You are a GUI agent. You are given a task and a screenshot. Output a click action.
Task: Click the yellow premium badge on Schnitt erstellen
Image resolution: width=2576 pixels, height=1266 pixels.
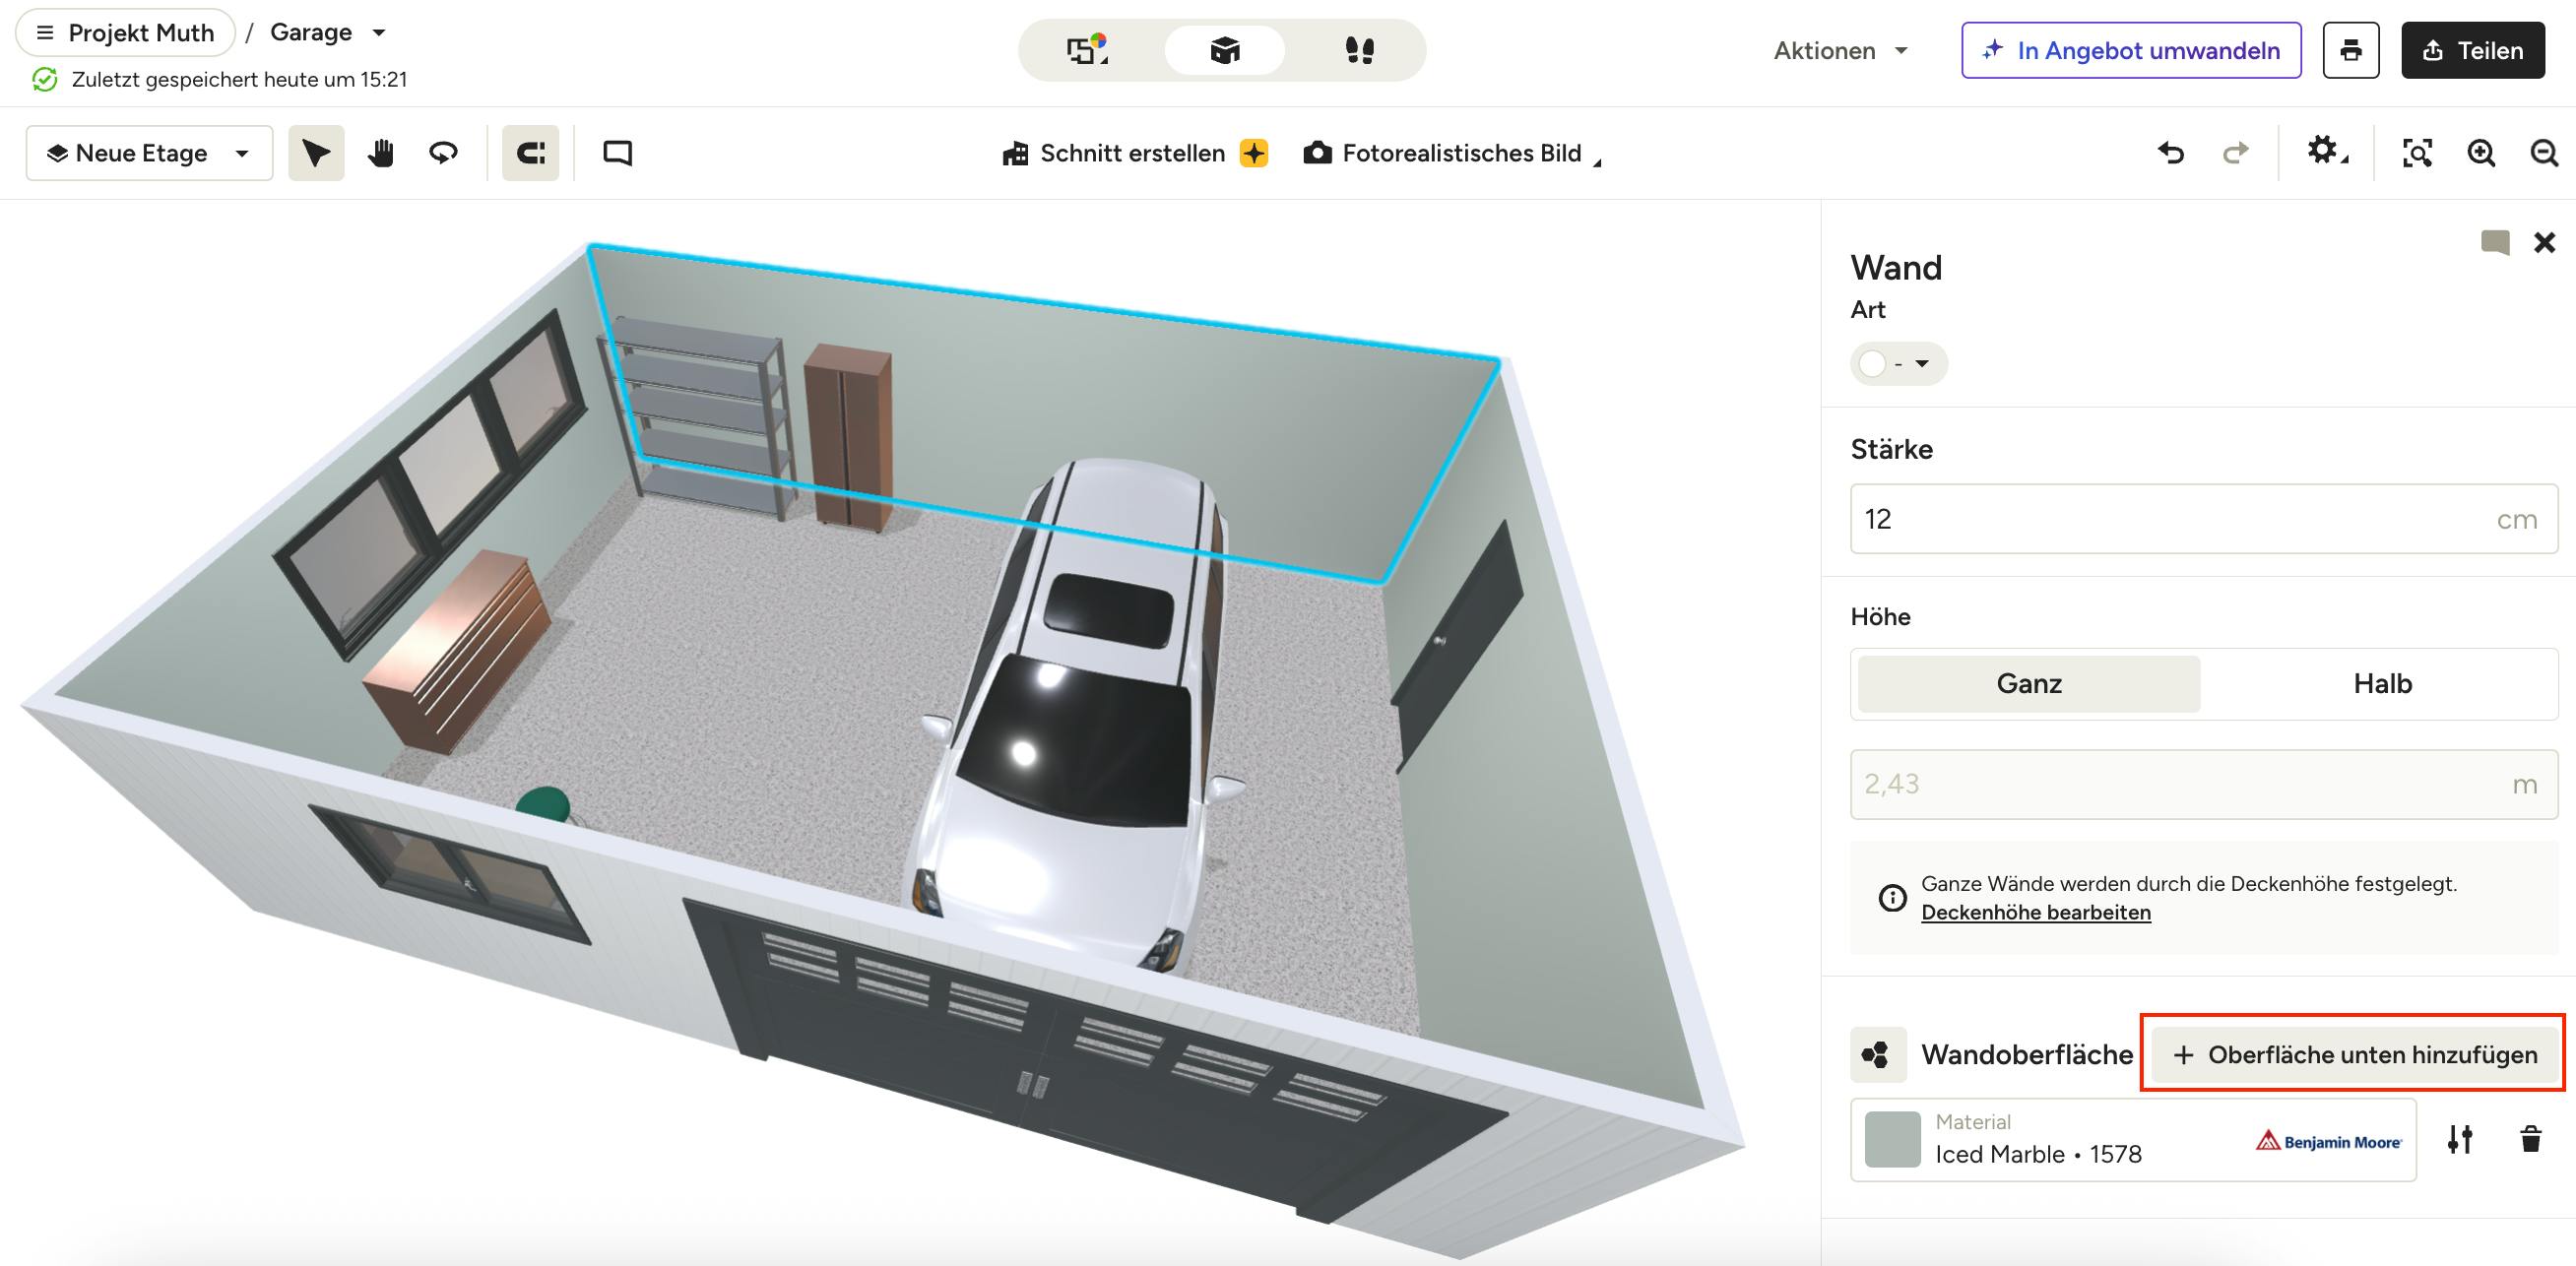[1254, 153]
